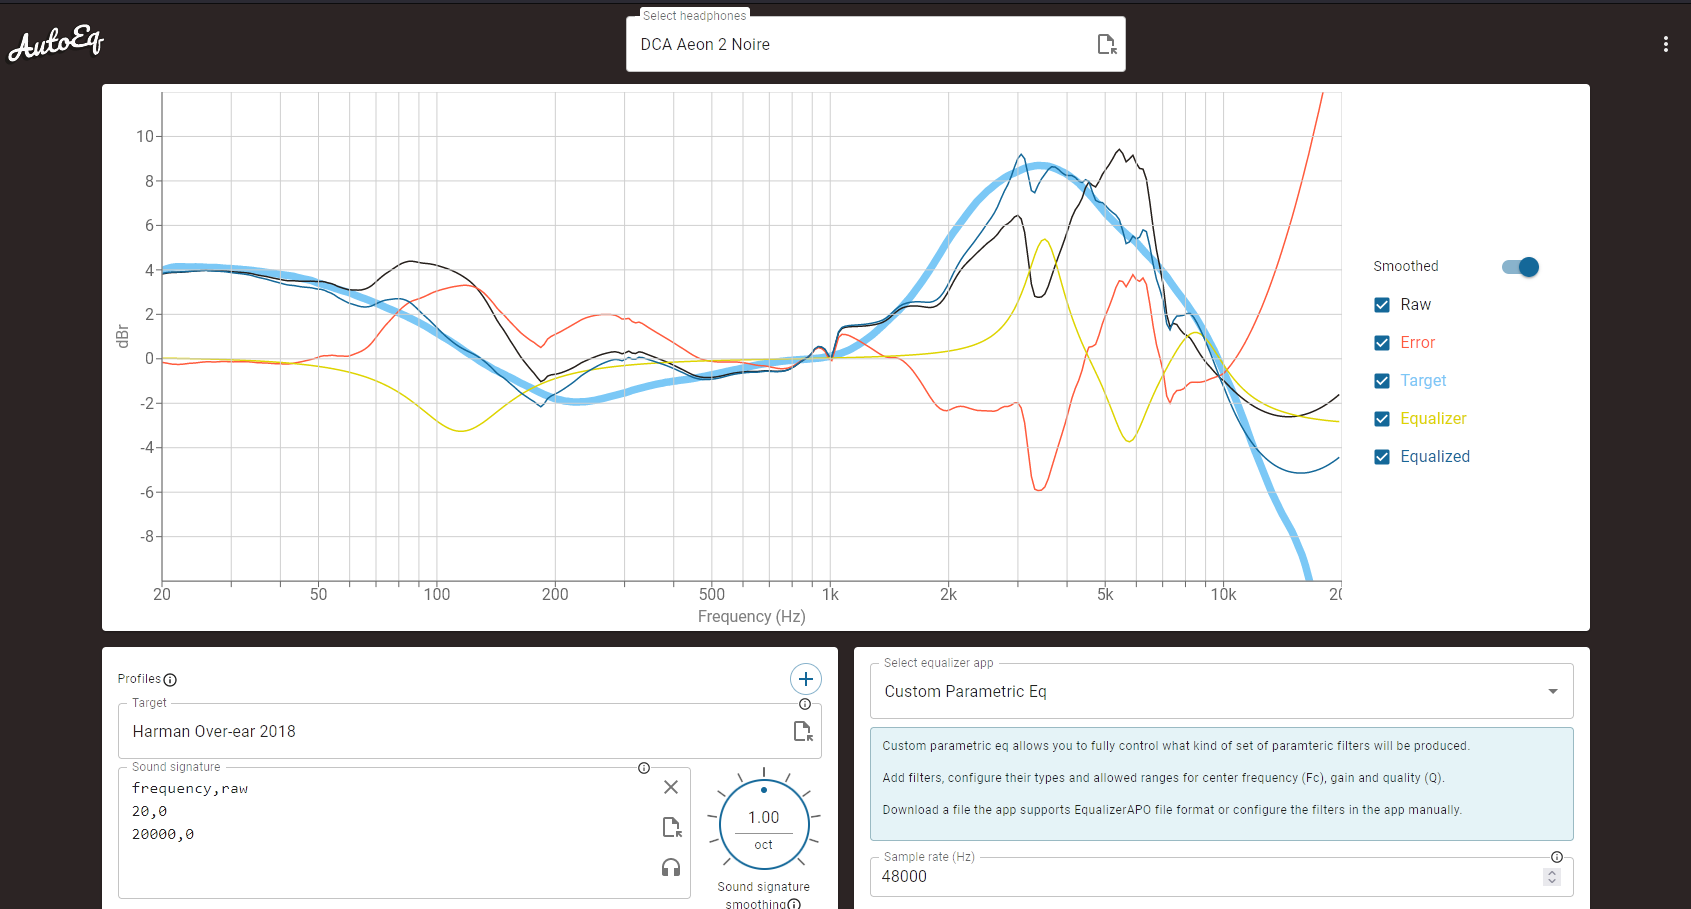Screen dimensions: 1691x909
Task: Click the 'frequency,raw' line in sound signature
Action: click(x=190, y=789)
